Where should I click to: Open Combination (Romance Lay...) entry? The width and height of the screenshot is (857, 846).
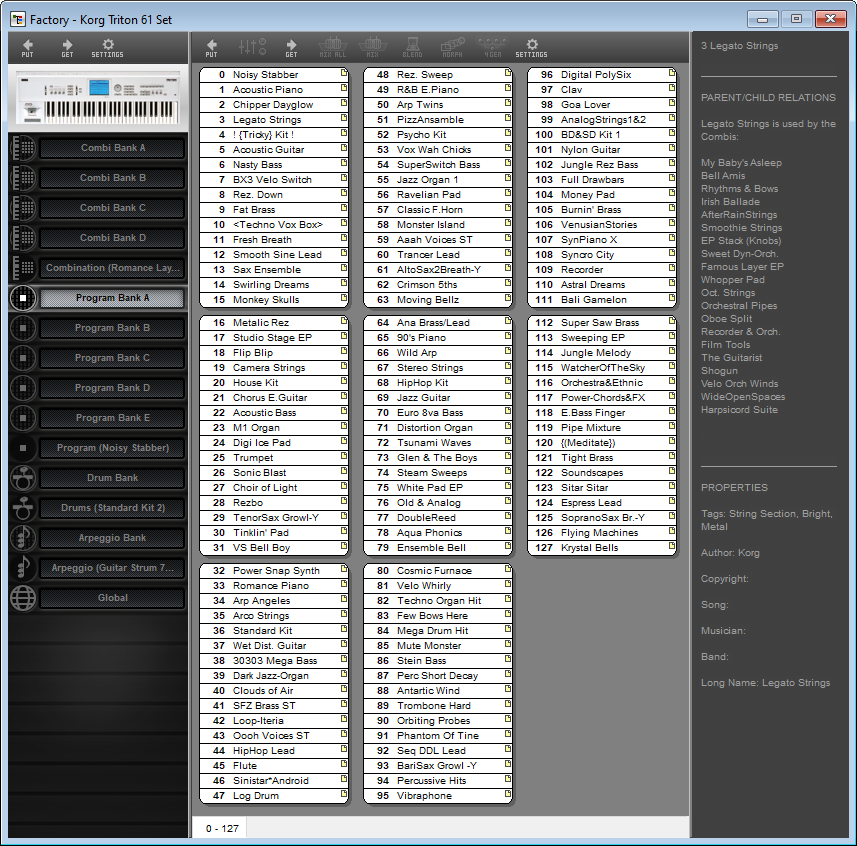pos(112,268)
